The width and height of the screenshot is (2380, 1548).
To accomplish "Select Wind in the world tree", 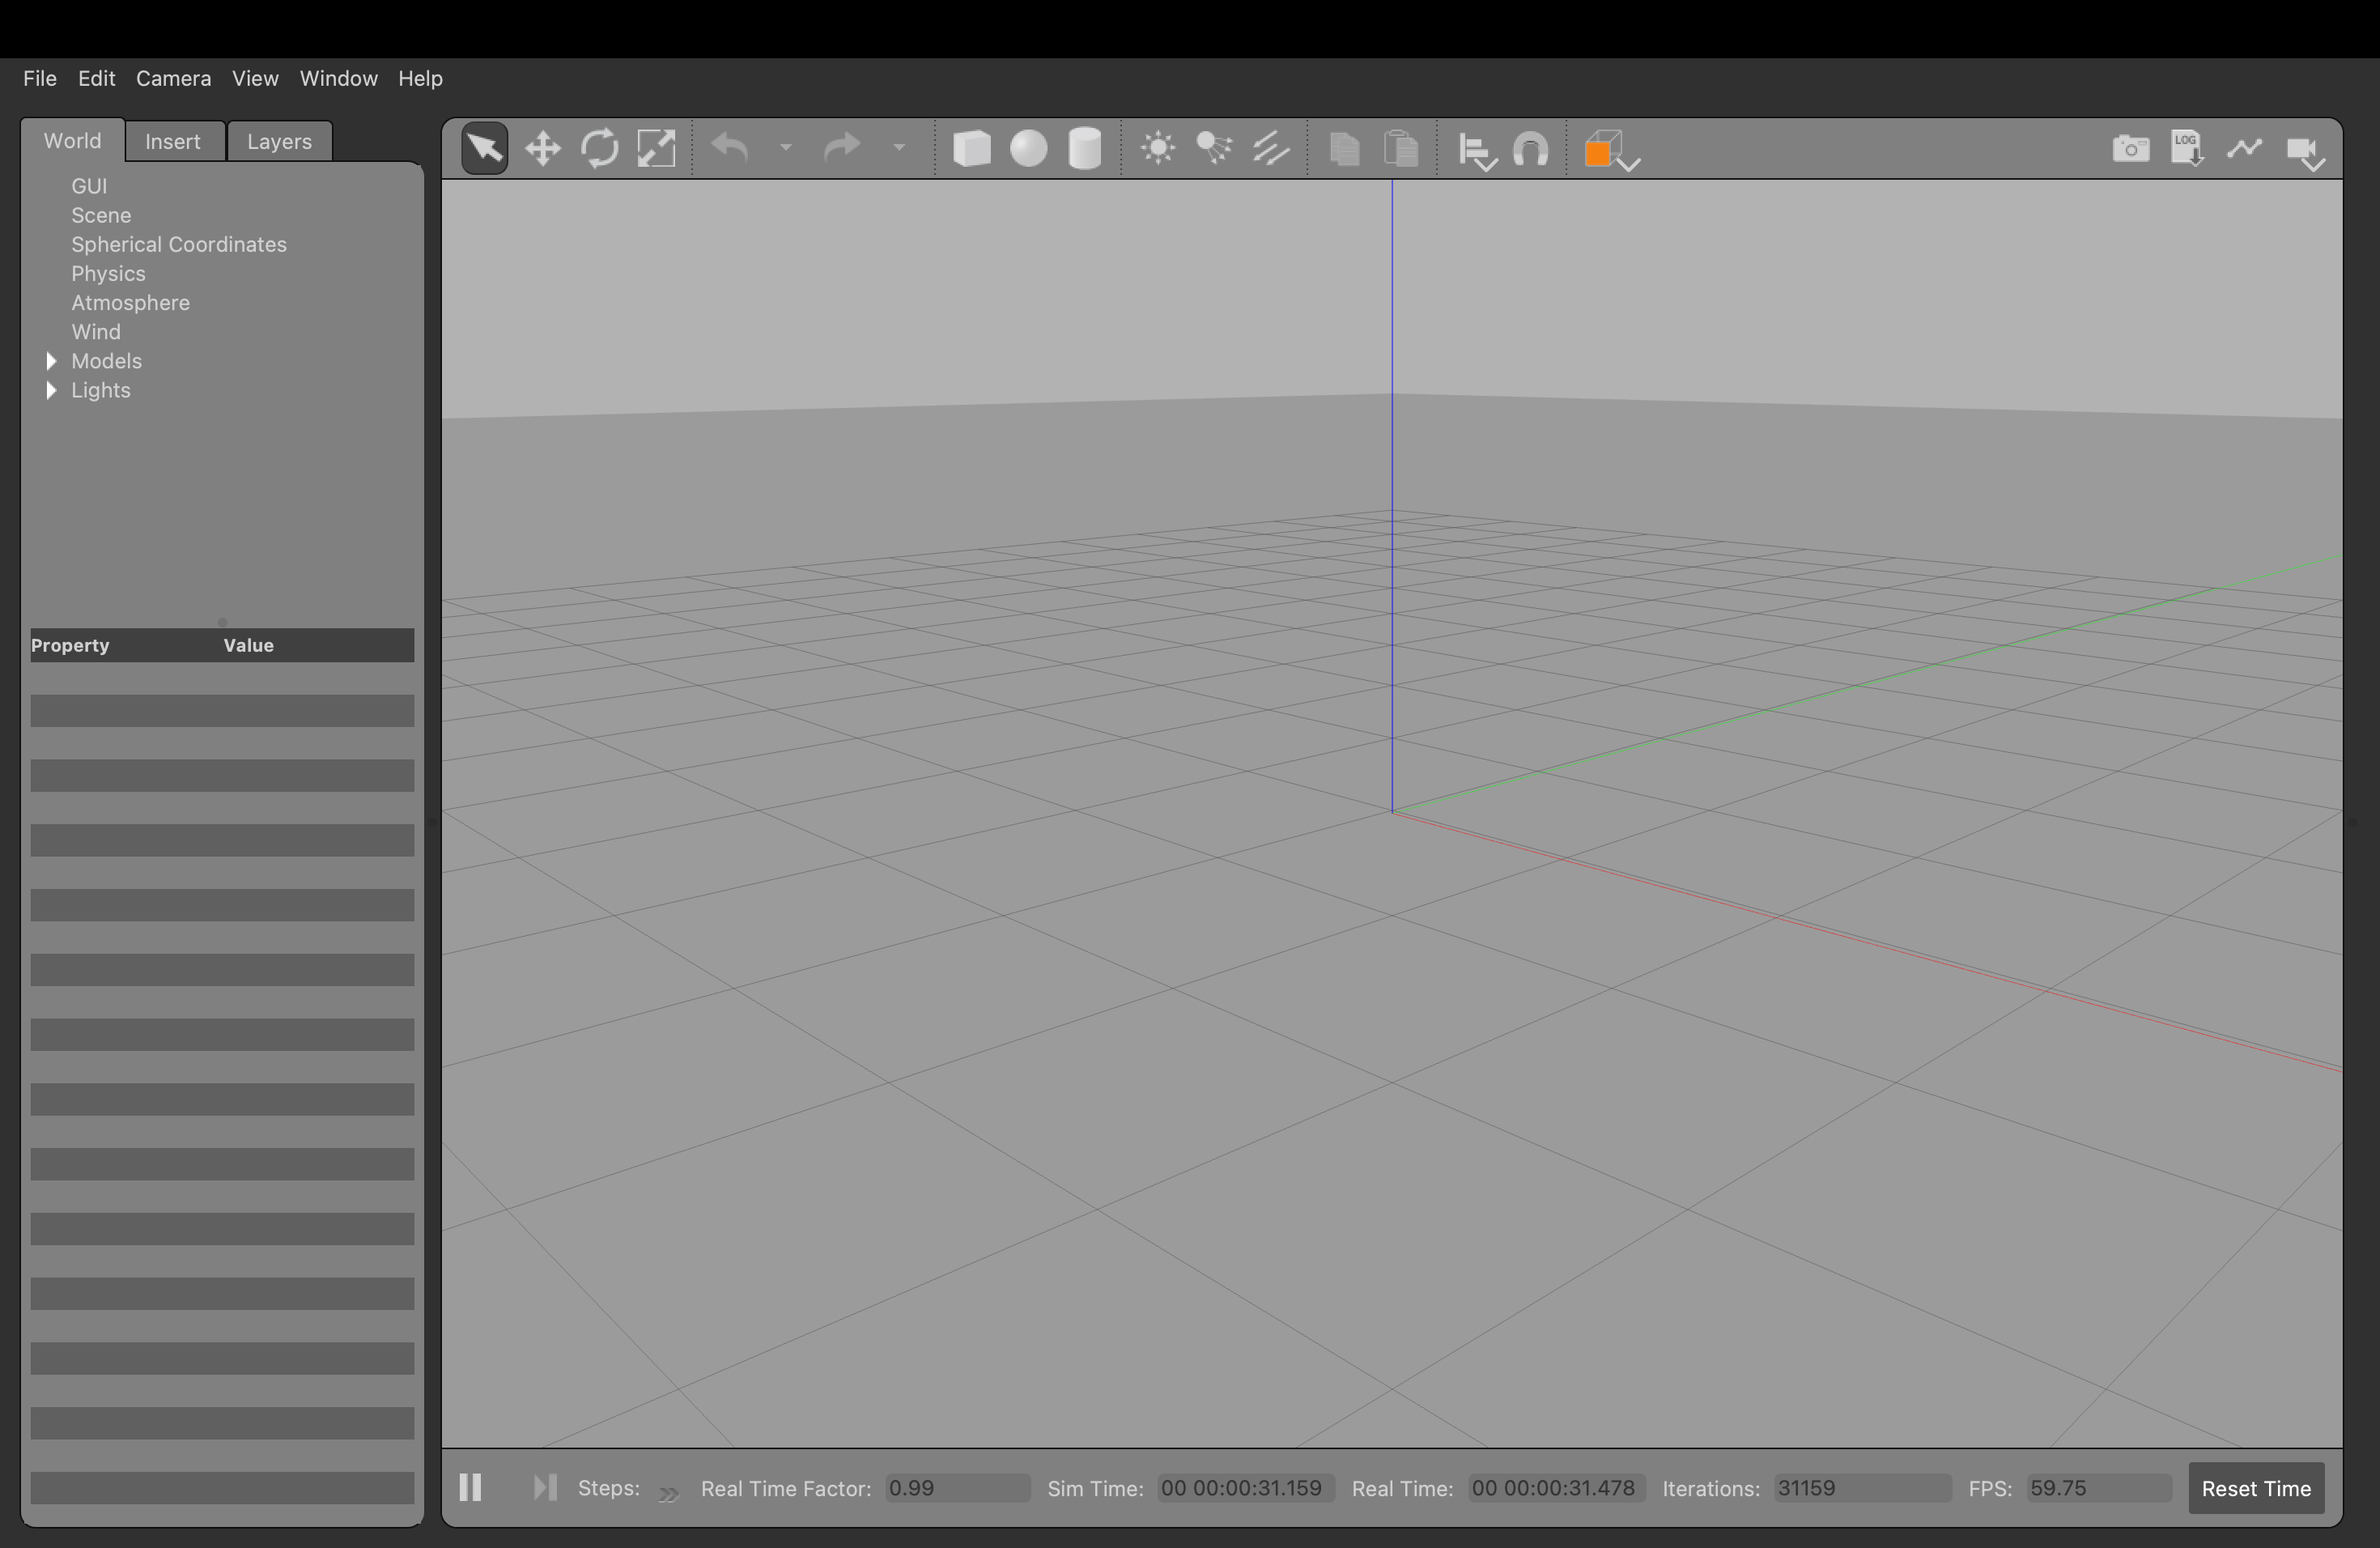I will 96,331.
